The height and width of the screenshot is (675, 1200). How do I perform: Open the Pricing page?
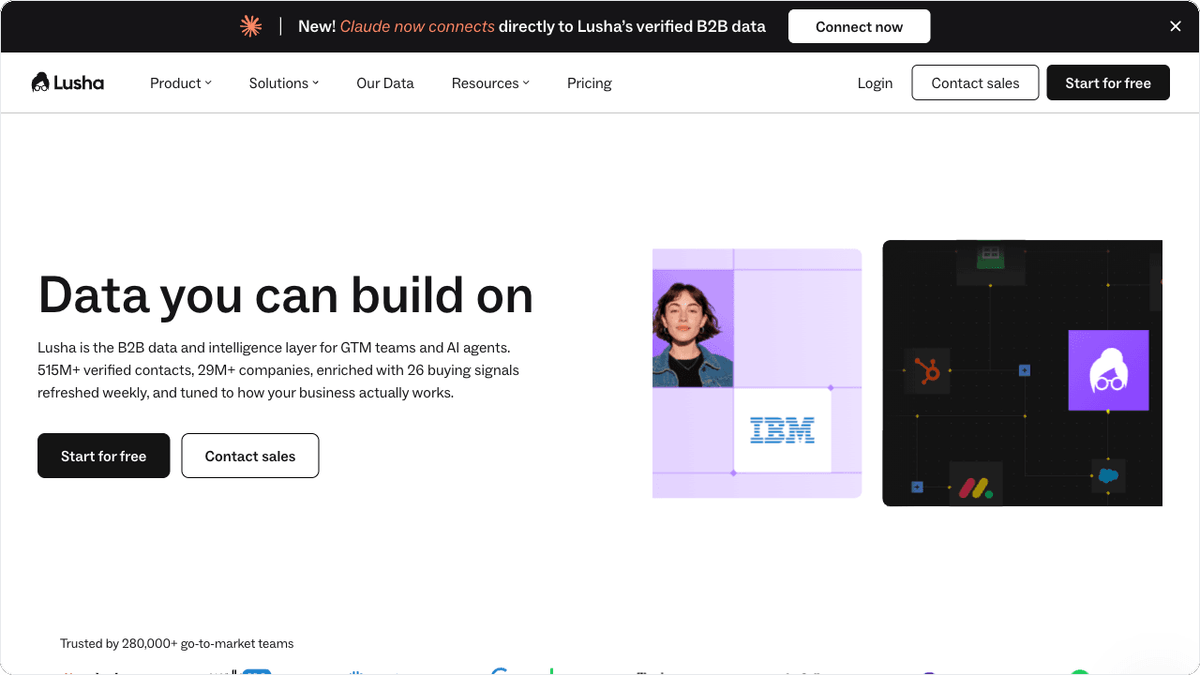click(589, 83)
